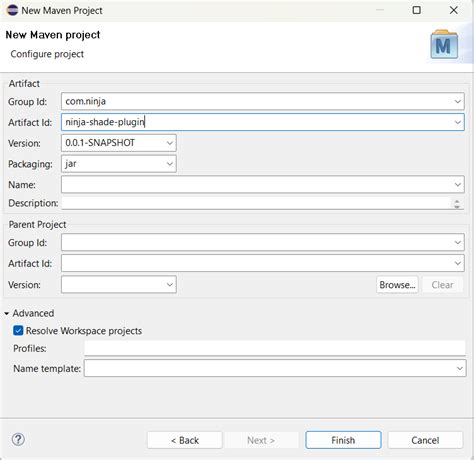Collapse the Advanced section

(7, 313)
